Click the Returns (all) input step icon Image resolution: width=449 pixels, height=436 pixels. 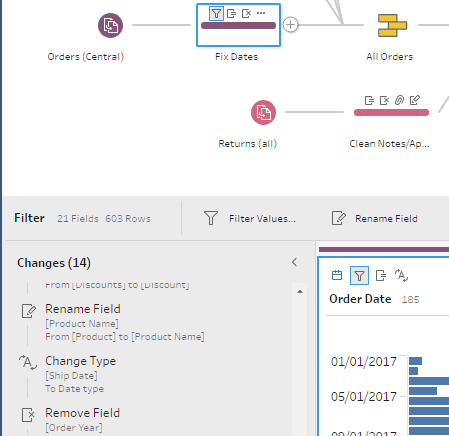click(x=263, y=112)
